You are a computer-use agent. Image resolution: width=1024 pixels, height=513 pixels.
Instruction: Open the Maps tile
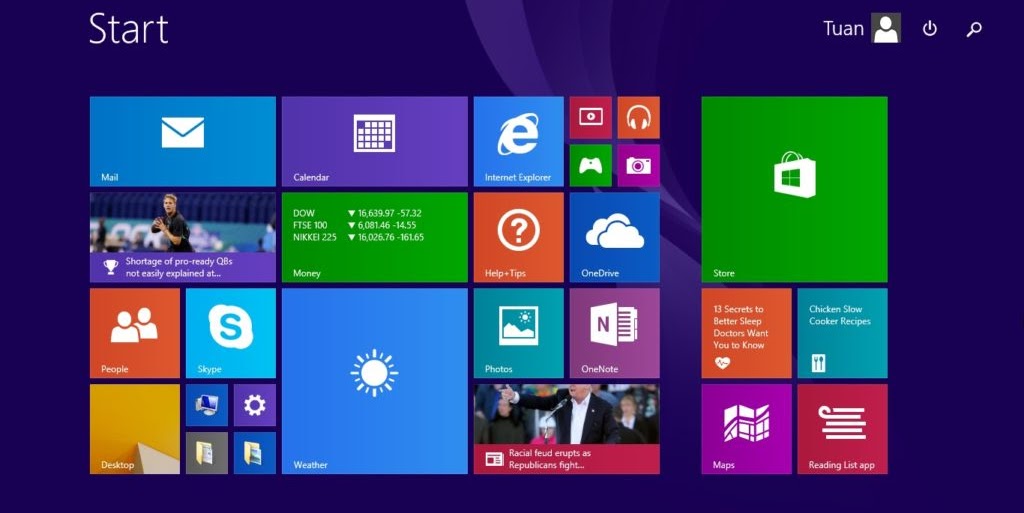pyautogui.click(x=746, y=429)
